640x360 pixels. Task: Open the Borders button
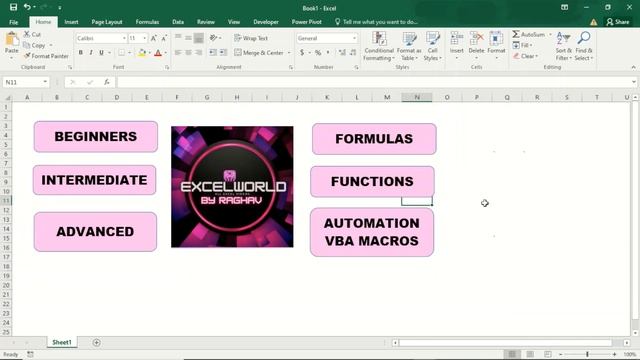click(122, 53)
